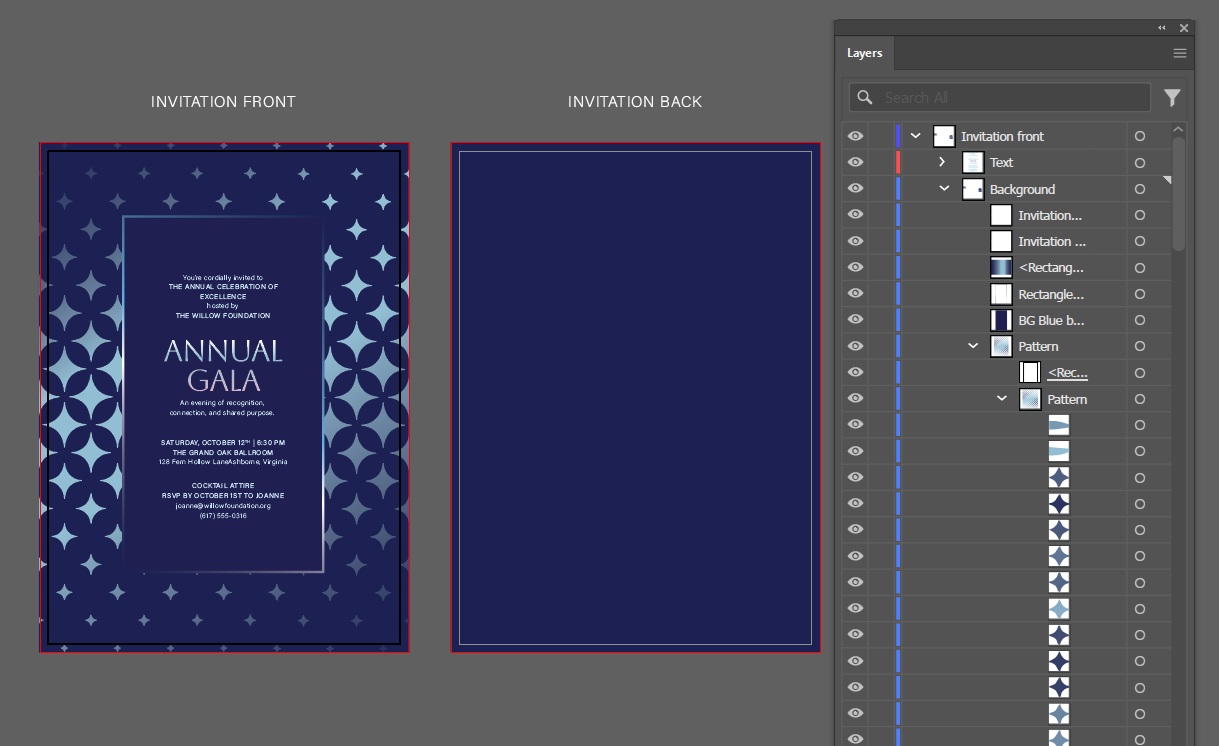Collapse the Invitation front layer group
The height and width of the screenshot is (746, 1219).
(x=916, y=135)
